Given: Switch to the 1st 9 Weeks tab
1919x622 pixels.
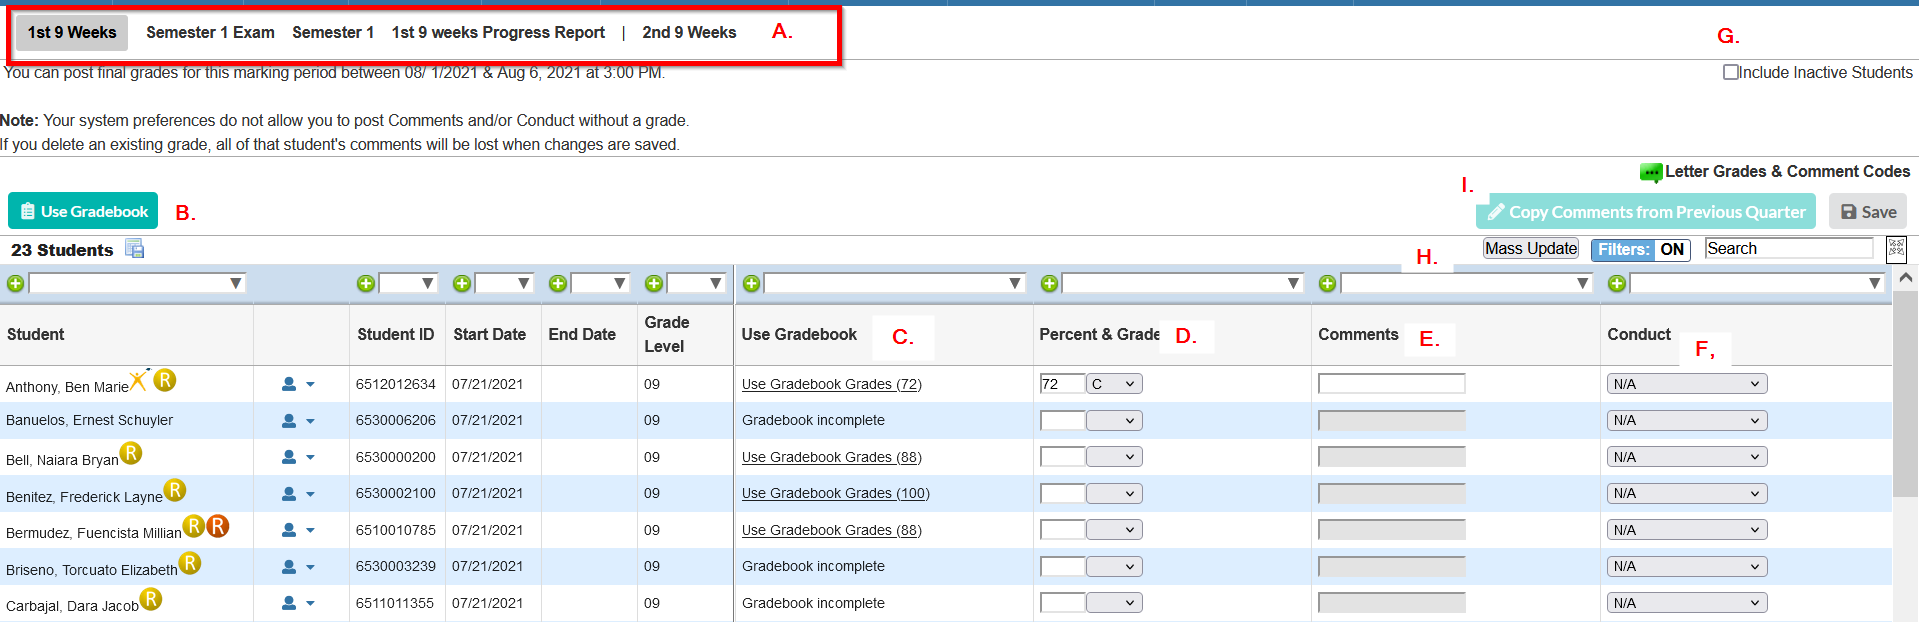Looking at the screenshot, I should (x=72, y=33).
